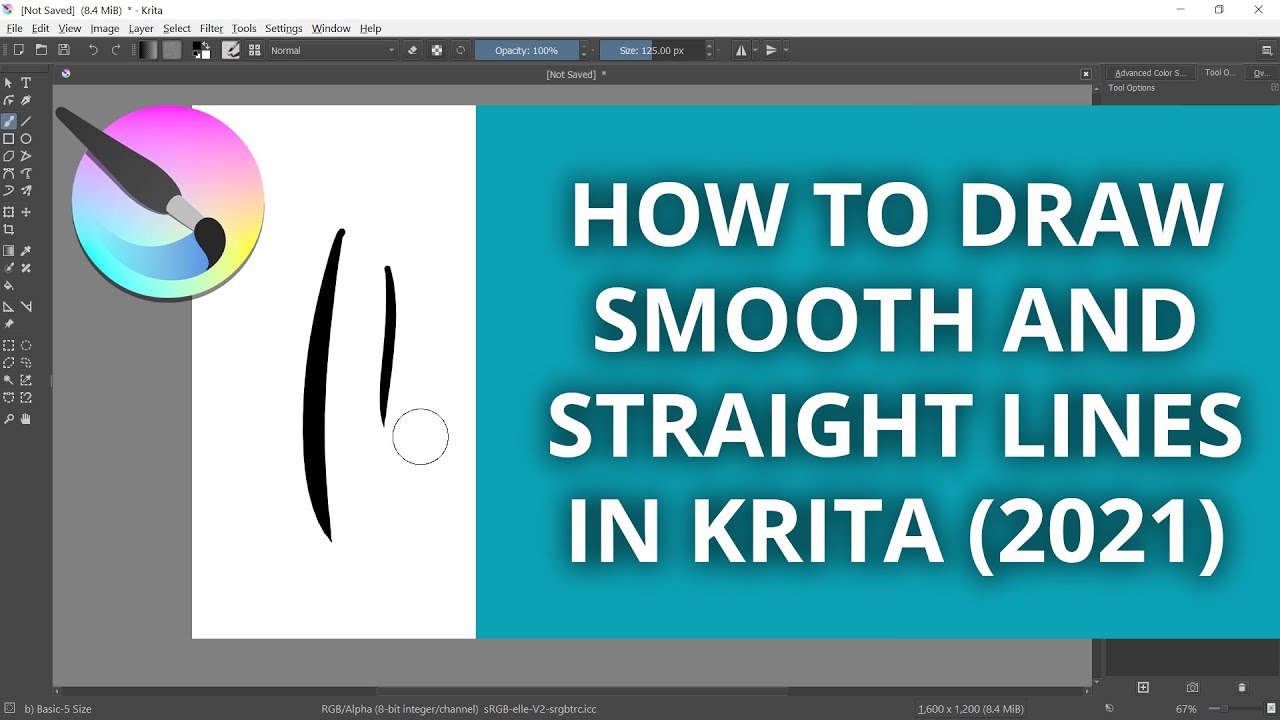Select the Assistant tool
Viewport: 1280px width, 720px height.
[9, 307]
